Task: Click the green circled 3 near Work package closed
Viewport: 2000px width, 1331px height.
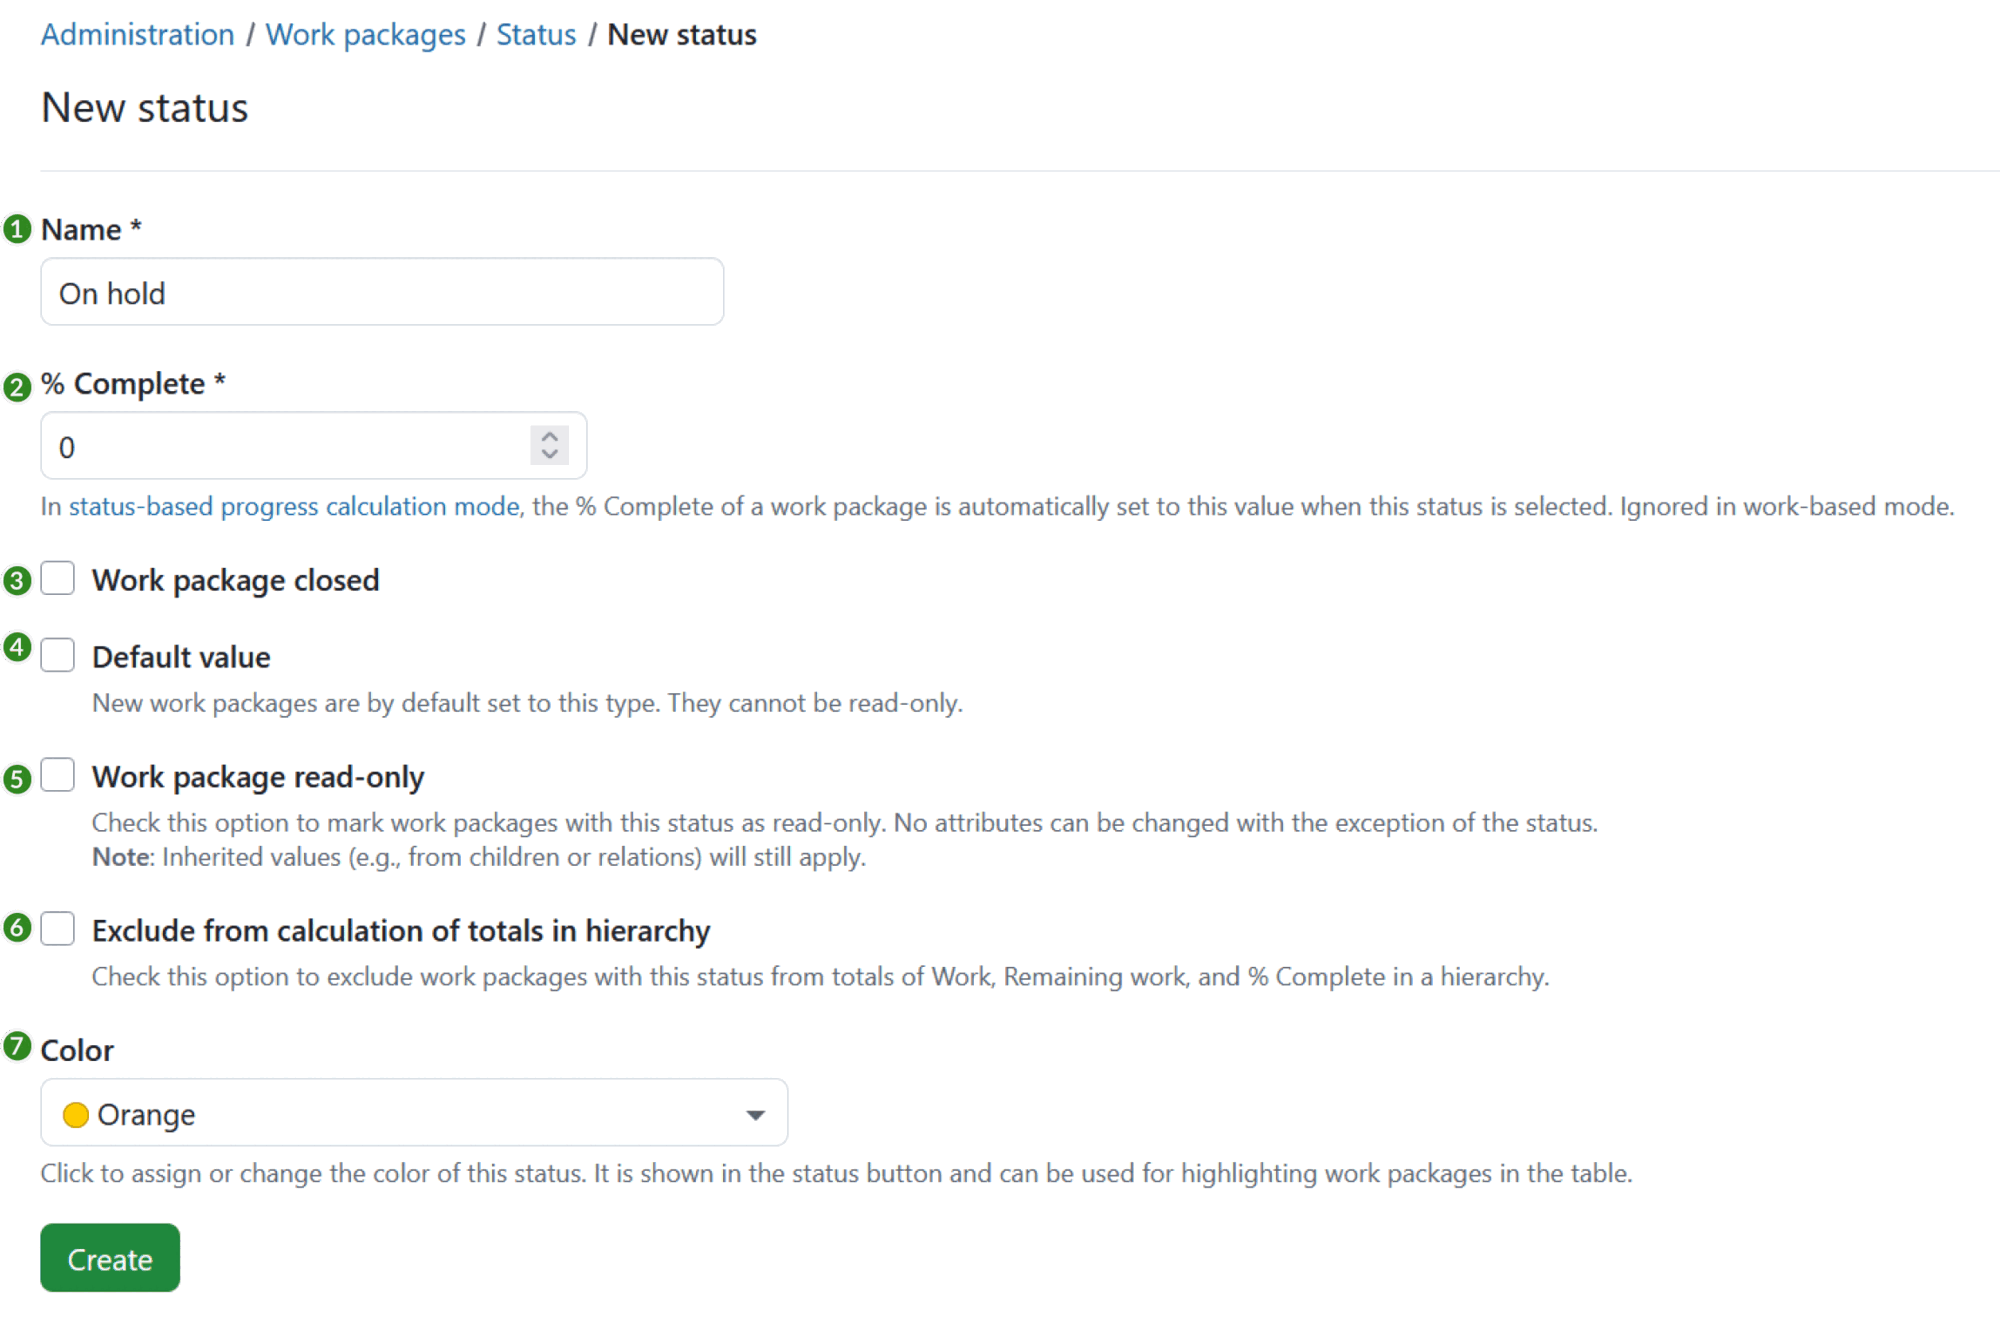Action: 17,581
